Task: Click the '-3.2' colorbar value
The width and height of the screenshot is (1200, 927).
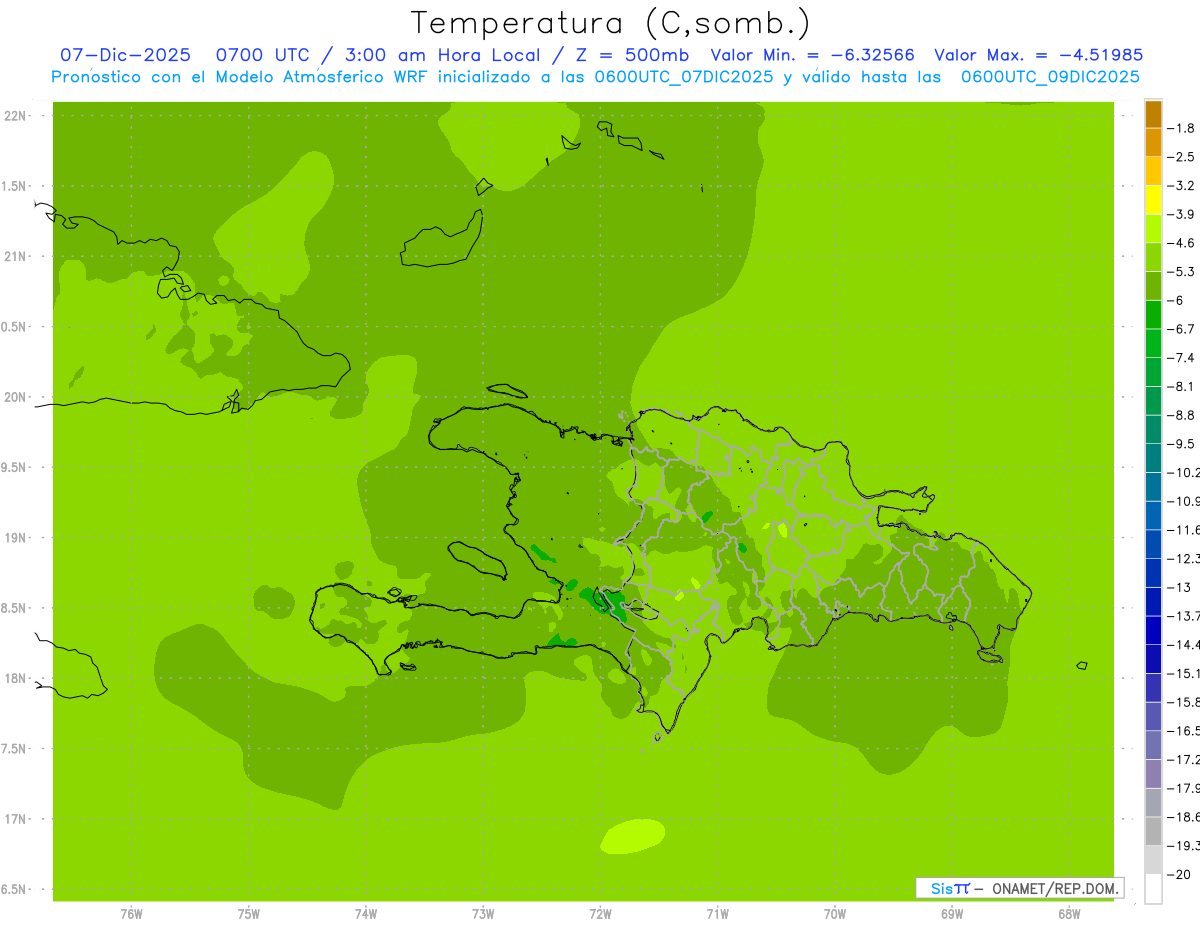Action: coord(1182,186)
